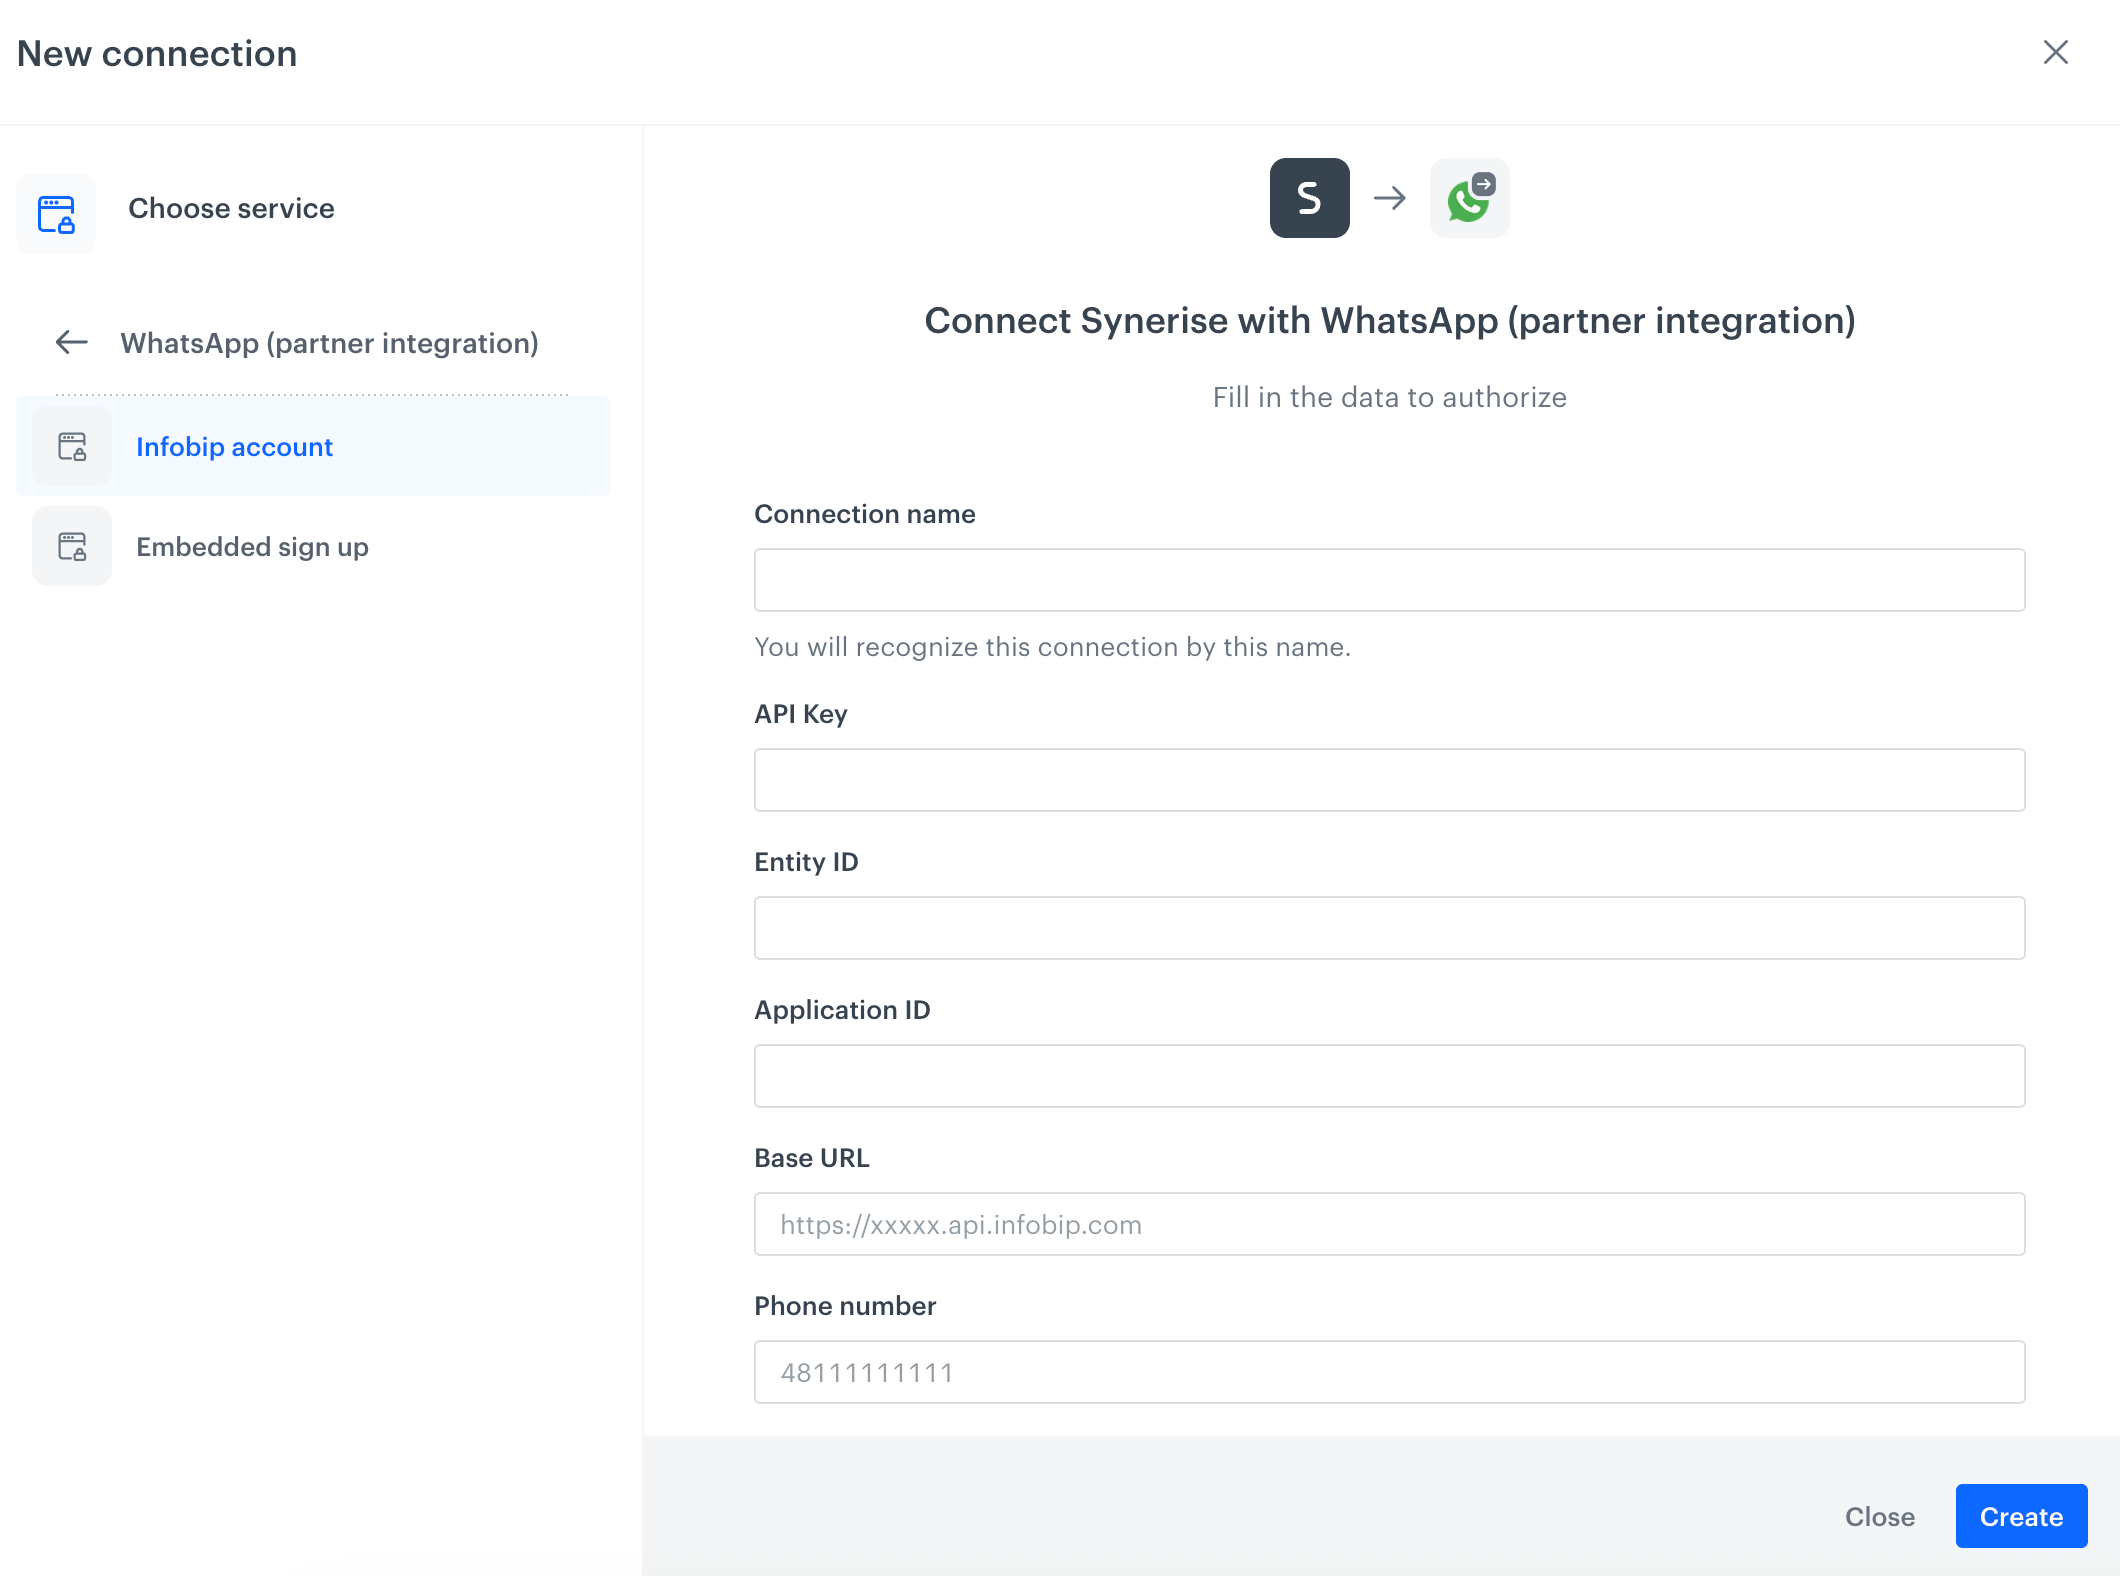Click the Infobip account icon

72,446
